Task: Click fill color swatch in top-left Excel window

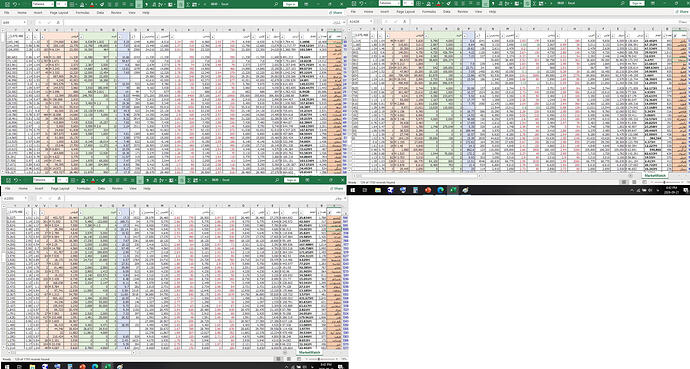Action: coord(82,4)
